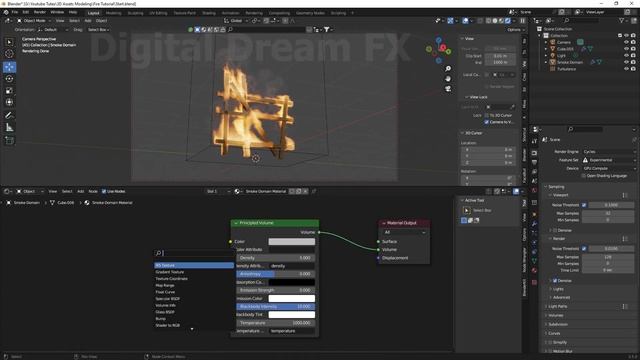Click the Blackbody Intensity slider
The height and width of the screenshot is (360, 640).
(276, 307)
